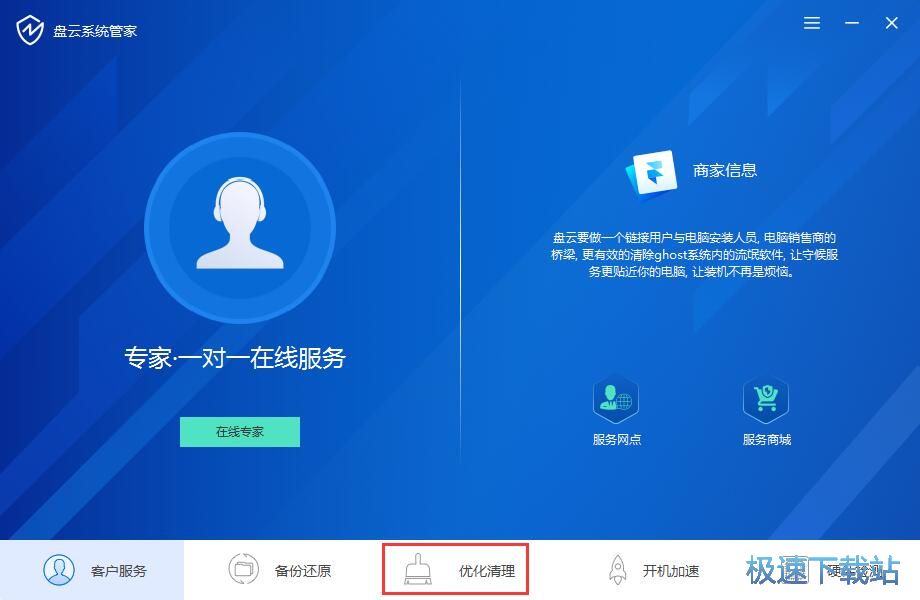Click the shield logo of 盘云系统管家
The image size is (920, 600).
[32, 29]
